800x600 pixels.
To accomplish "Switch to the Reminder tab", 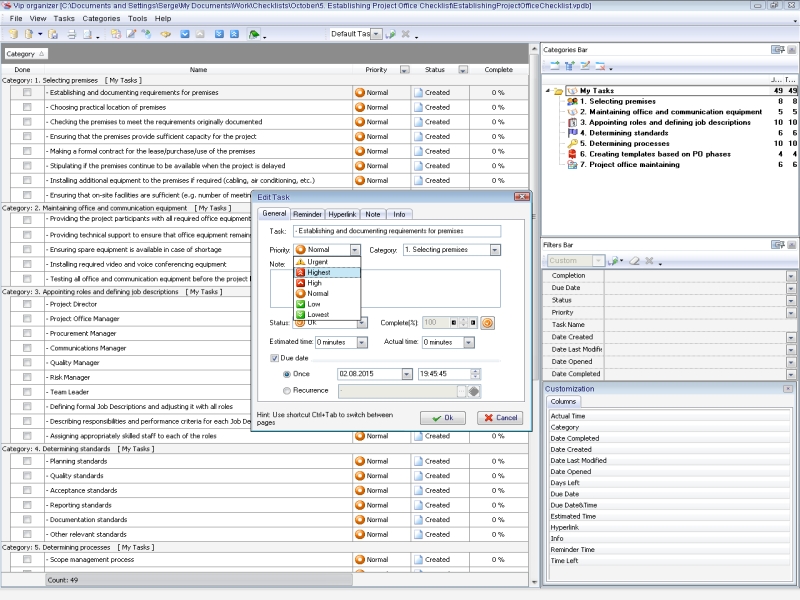I will (307, 214).
